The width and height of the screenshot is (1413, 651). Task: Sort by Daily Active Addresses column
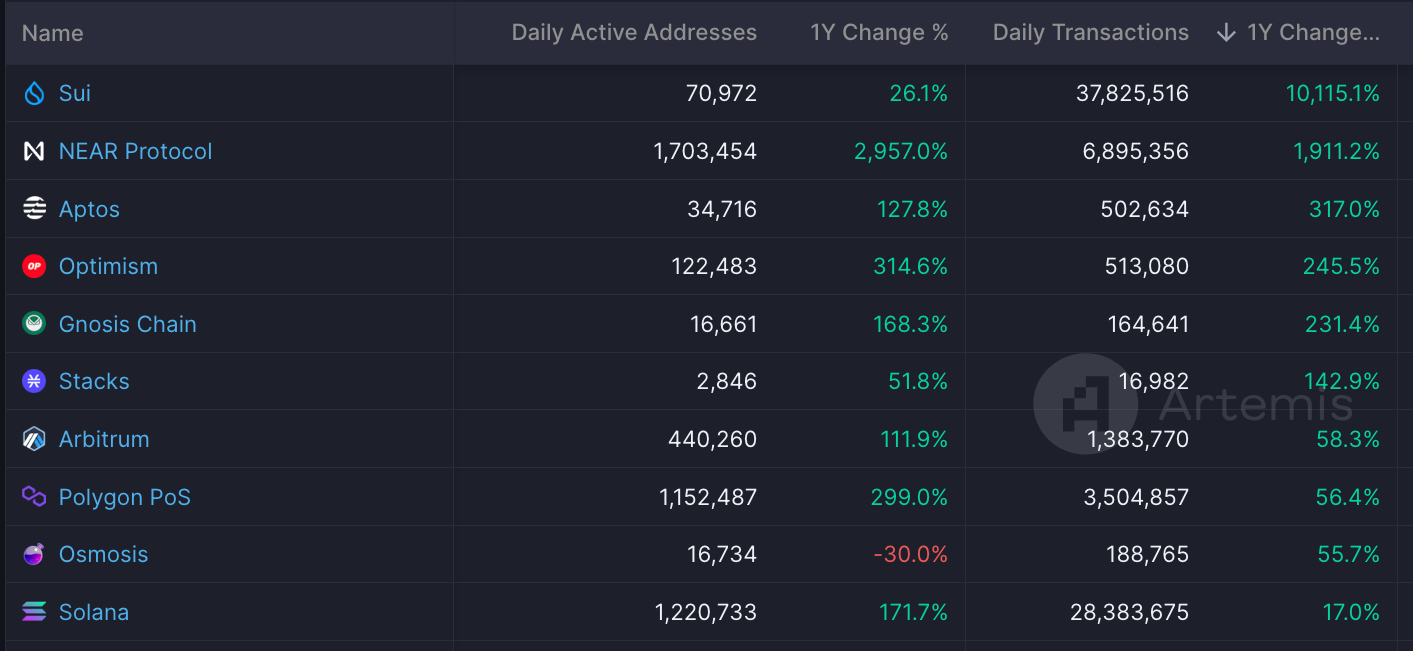click(634, 33)
